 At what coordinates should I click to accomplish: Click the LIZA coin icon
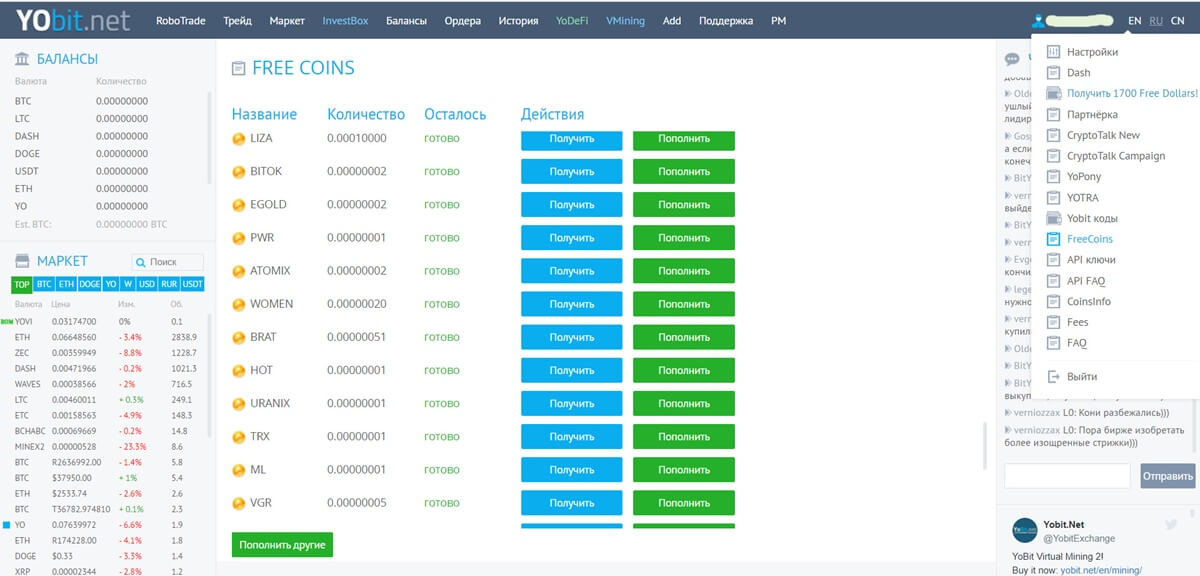[239, 139]
